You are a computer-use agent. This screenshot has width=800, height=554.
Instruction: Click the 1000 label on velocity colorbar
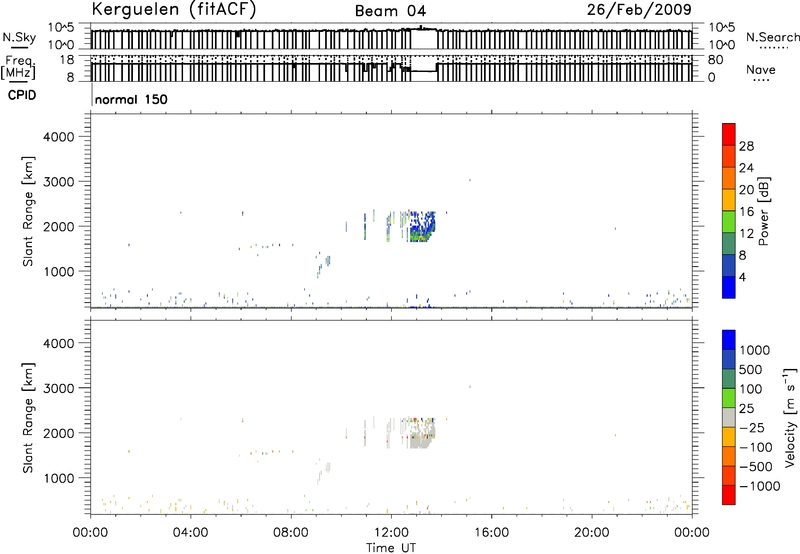(x=755, y=350)
